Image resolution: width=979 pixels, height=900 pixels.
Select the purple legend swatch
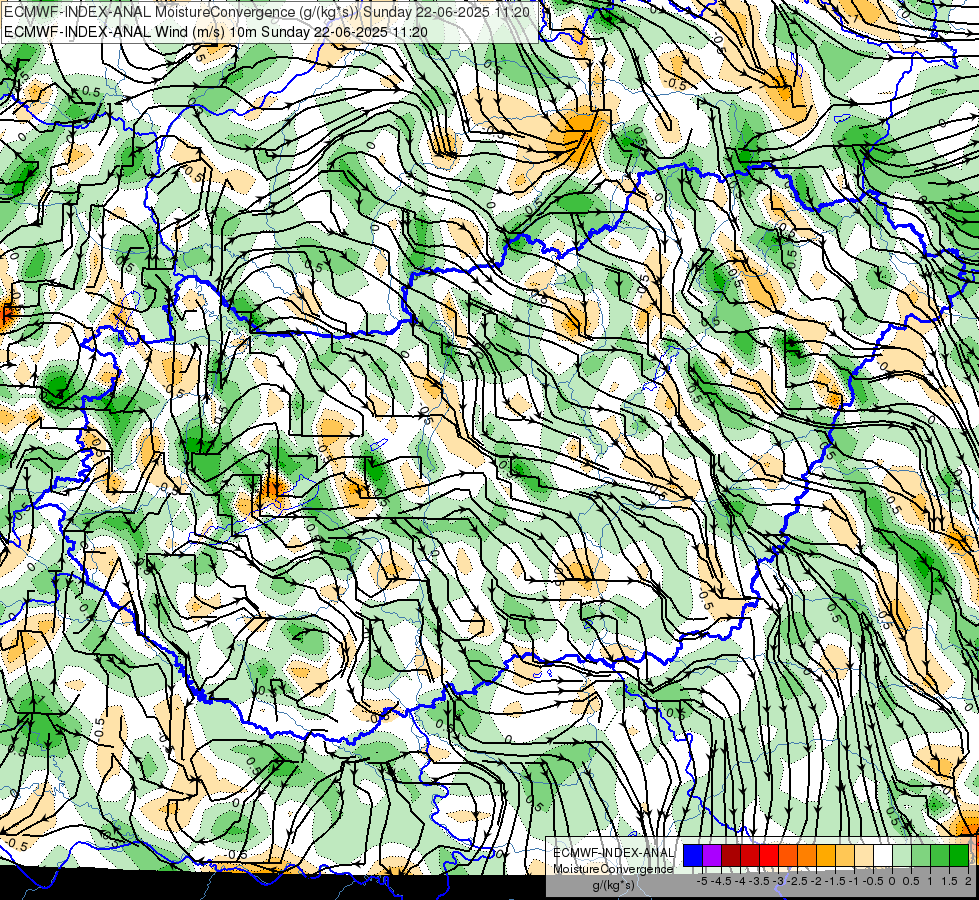(712, 856)
